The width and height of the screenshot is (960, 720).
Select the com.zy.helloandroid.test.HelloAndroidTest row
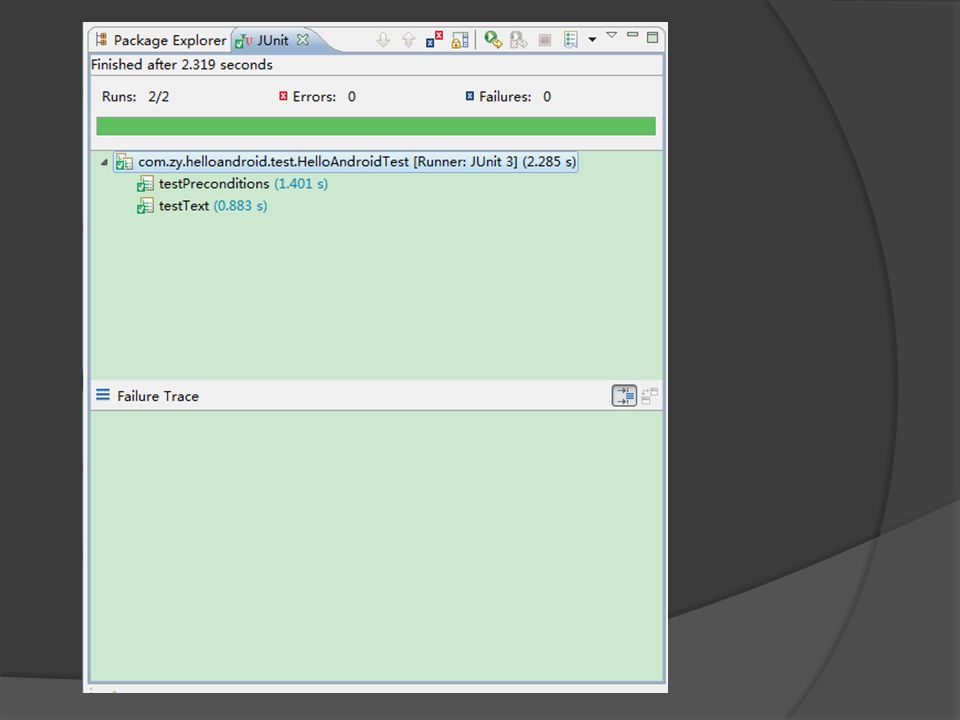pos(346,162)
